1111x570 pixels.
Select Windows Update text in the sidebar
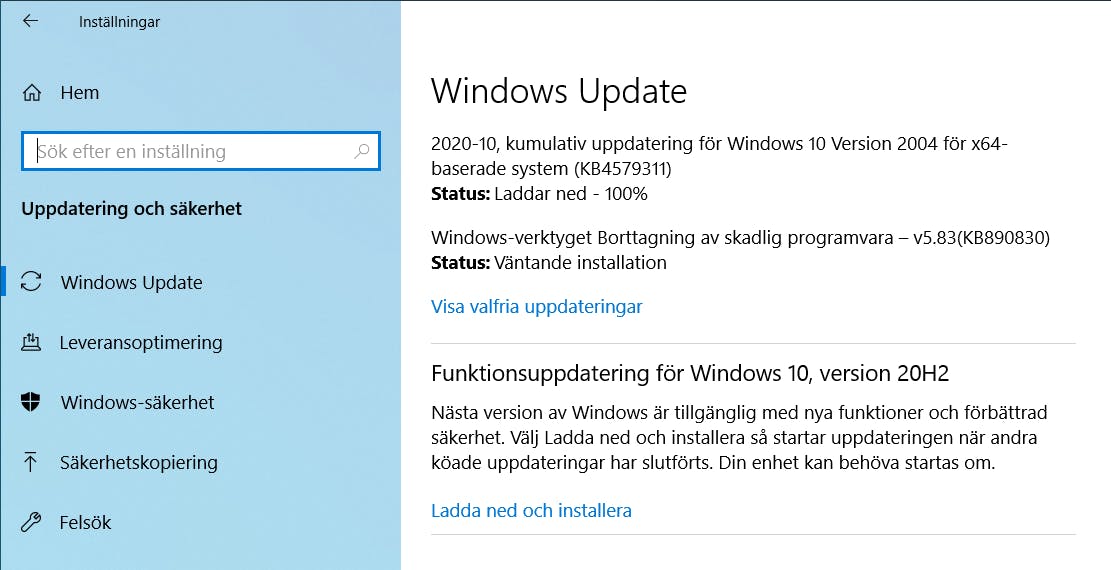132,283
